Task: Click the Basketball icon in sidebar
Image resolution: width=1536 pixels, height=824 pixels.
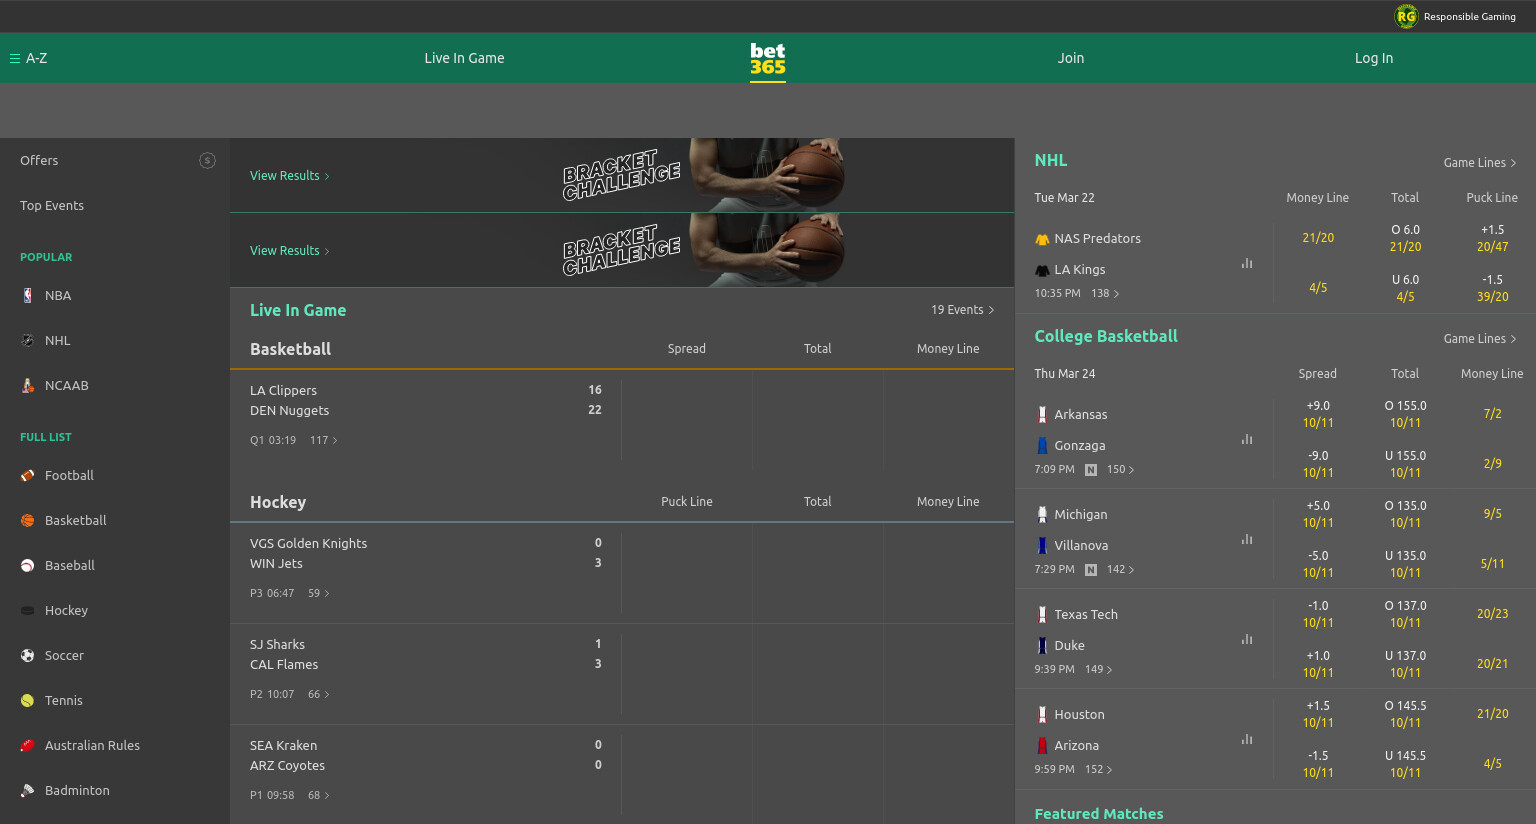Action: click(x=28, y=520)
